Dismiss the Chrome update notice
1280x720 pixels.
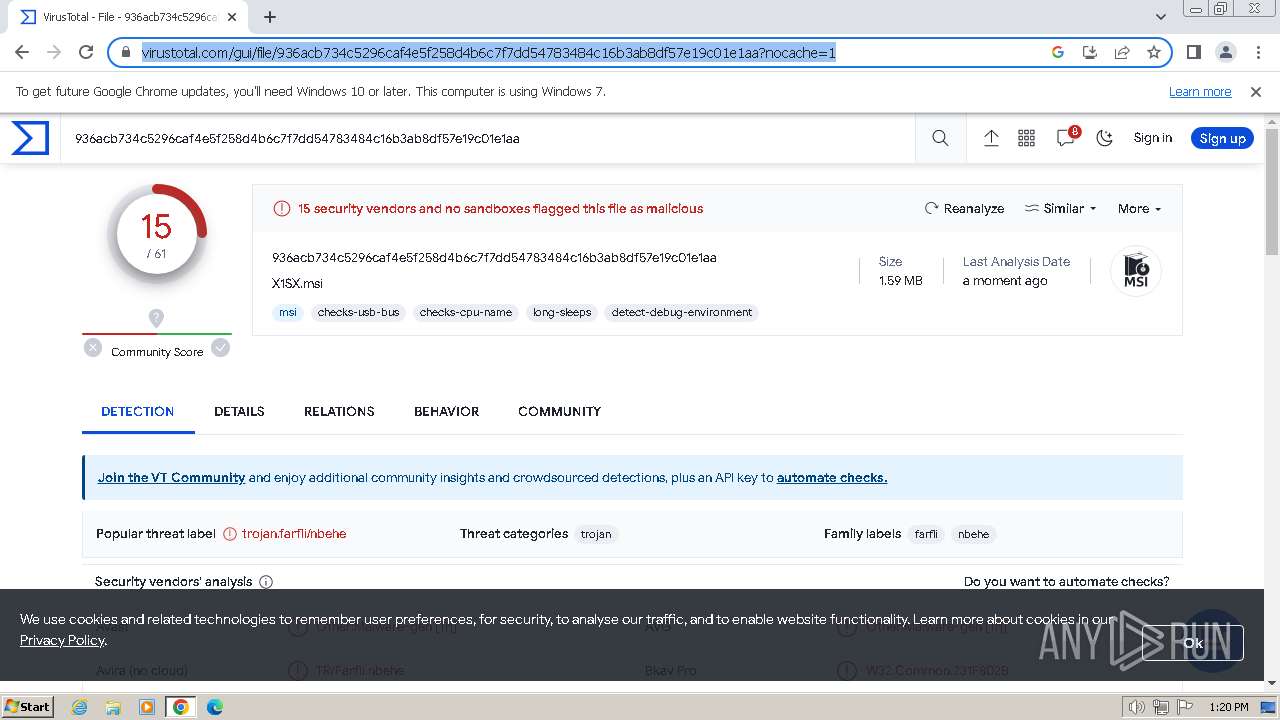pos(1256,92)
